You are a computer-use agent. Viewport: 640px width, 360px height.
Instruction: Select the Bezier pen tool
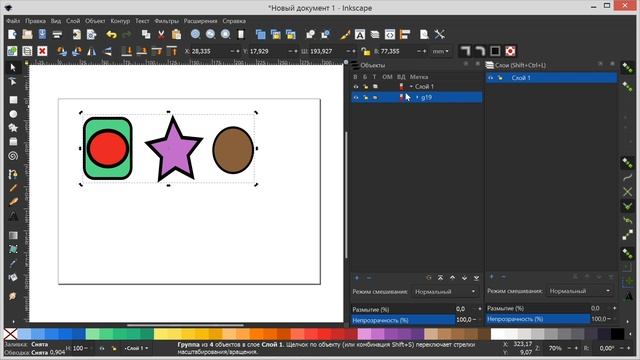tap(13, 174)
